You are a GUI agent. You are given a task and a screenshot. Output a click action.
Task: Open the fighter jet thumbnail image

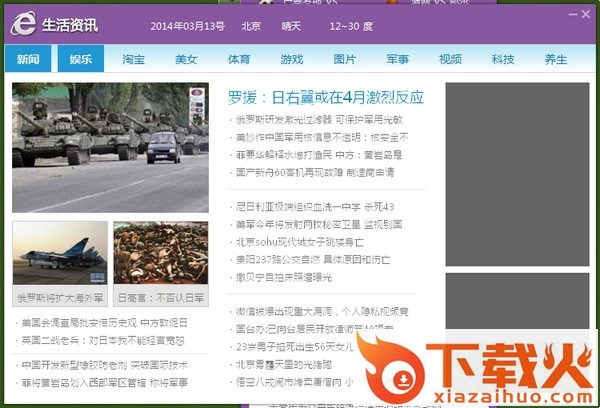coord(59,254)
